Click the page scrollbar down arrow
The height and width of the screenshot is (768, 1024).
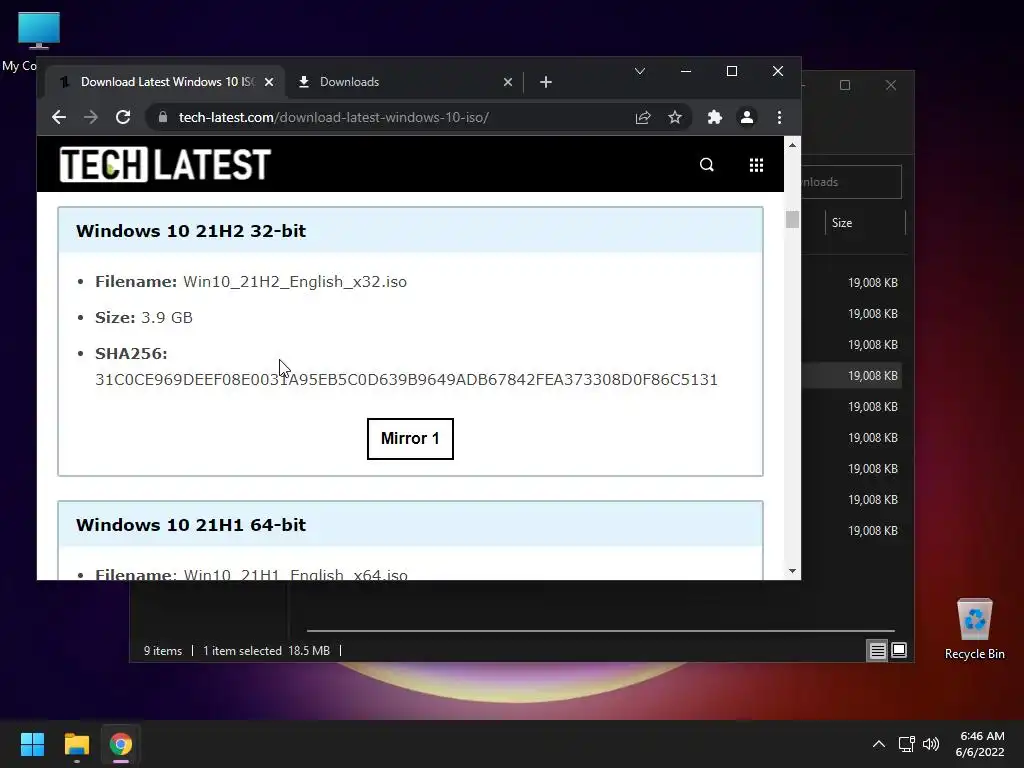tap(792, 571)
